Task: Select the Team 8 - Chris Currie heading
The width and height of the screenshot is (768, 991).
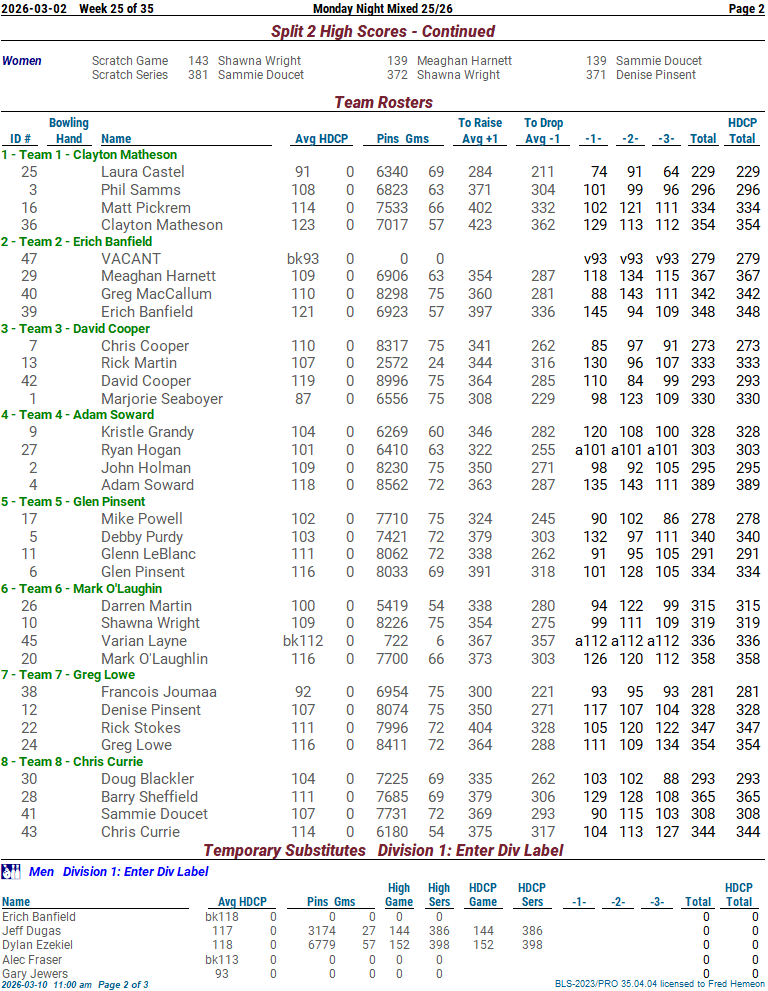Action: click(x=75, y=762)
